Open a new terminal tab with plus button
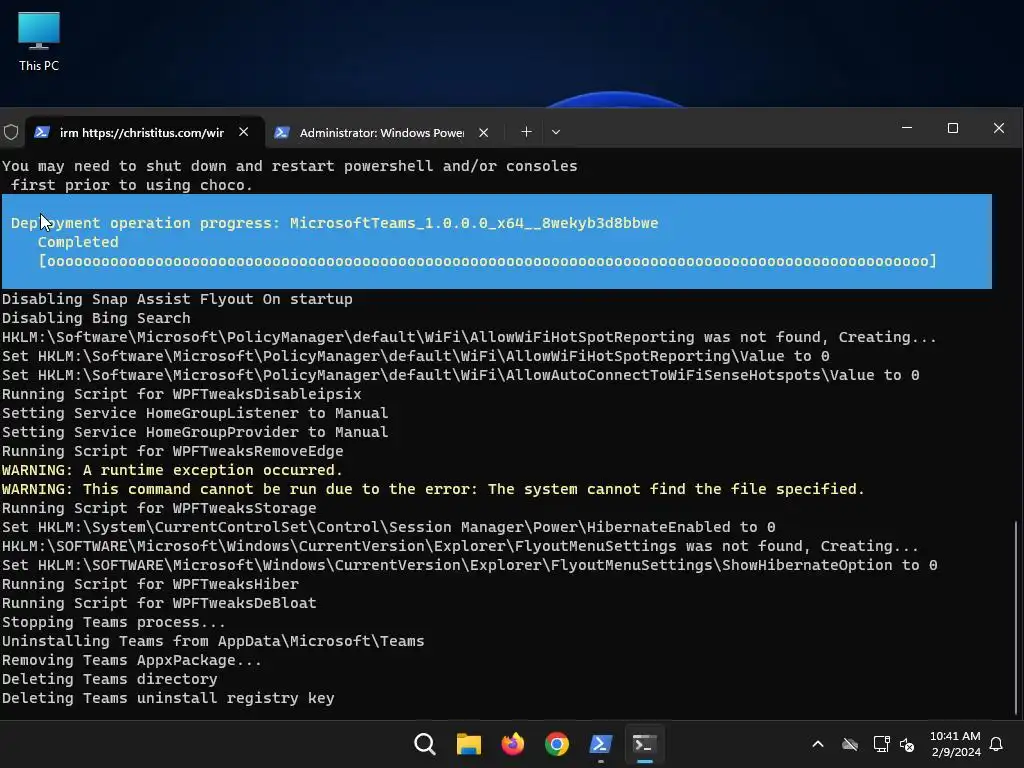 pos(526,132)
